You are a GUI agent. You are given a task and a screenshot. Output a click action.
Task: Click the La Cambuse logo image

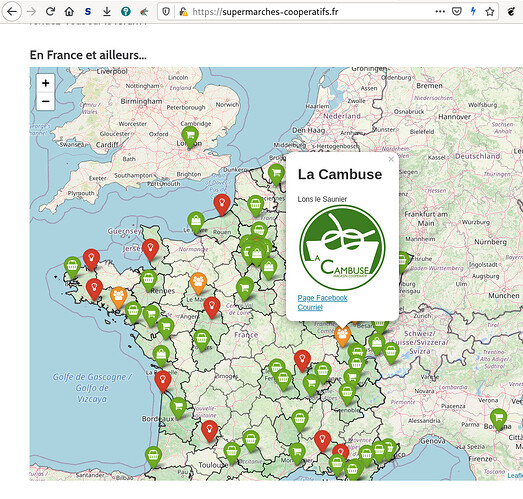[342, 248]
